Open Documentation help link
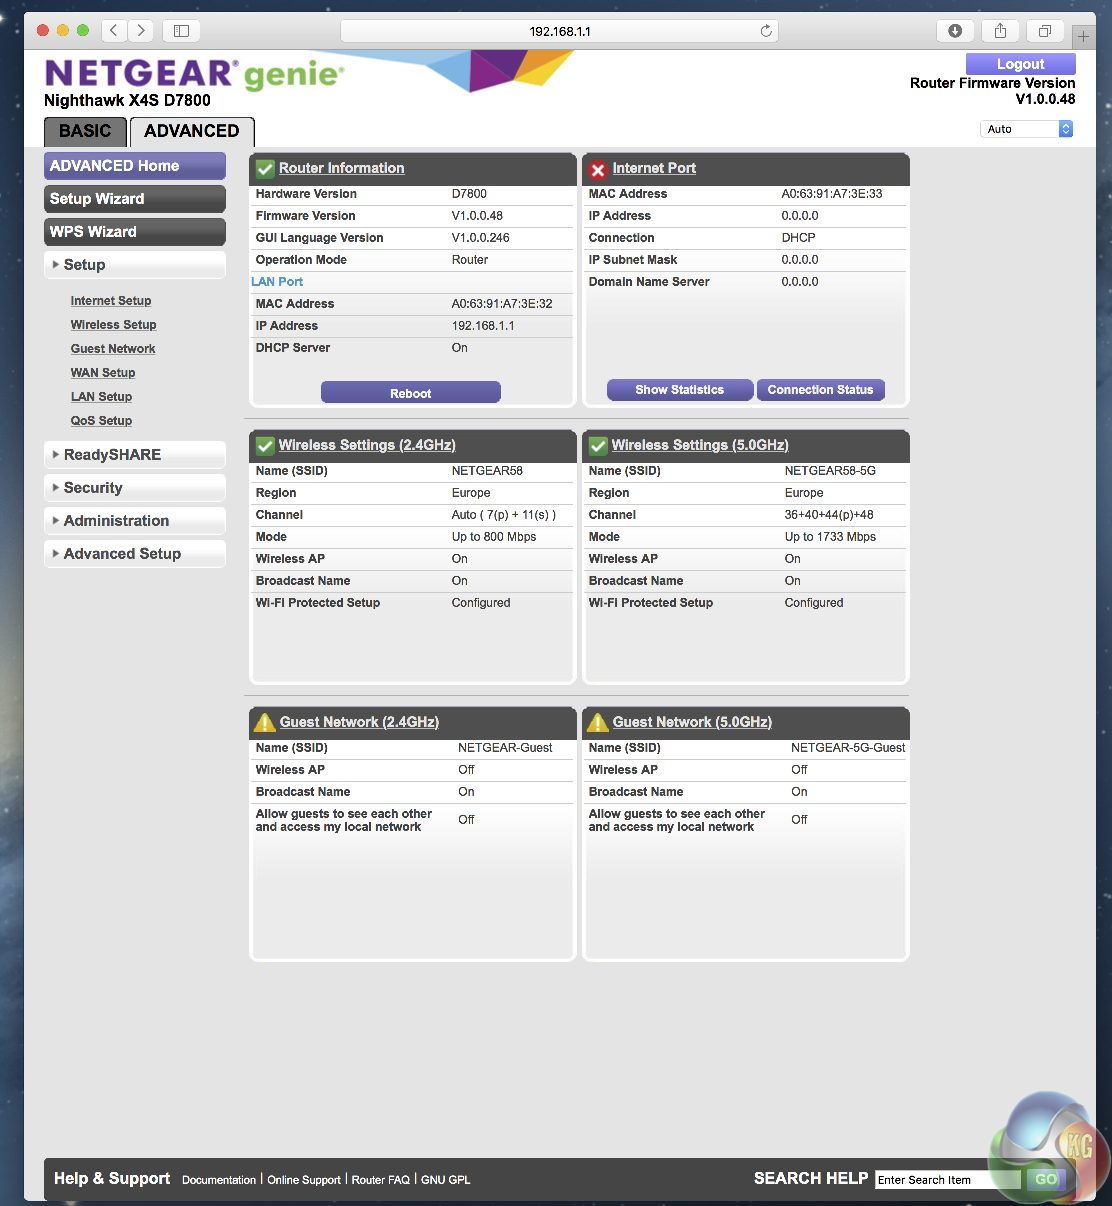The width and height of the screenshot is (1112, 1206). click(x=219, y=1180)
